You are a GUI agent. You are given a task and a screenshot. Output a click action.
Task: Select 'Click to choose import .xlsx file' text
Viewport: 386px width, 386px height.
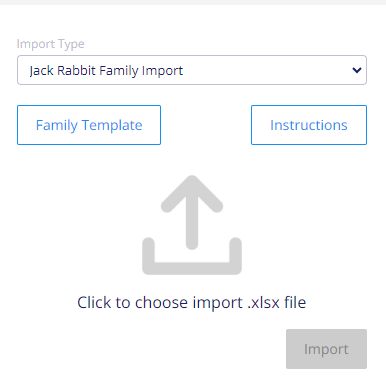192,303
